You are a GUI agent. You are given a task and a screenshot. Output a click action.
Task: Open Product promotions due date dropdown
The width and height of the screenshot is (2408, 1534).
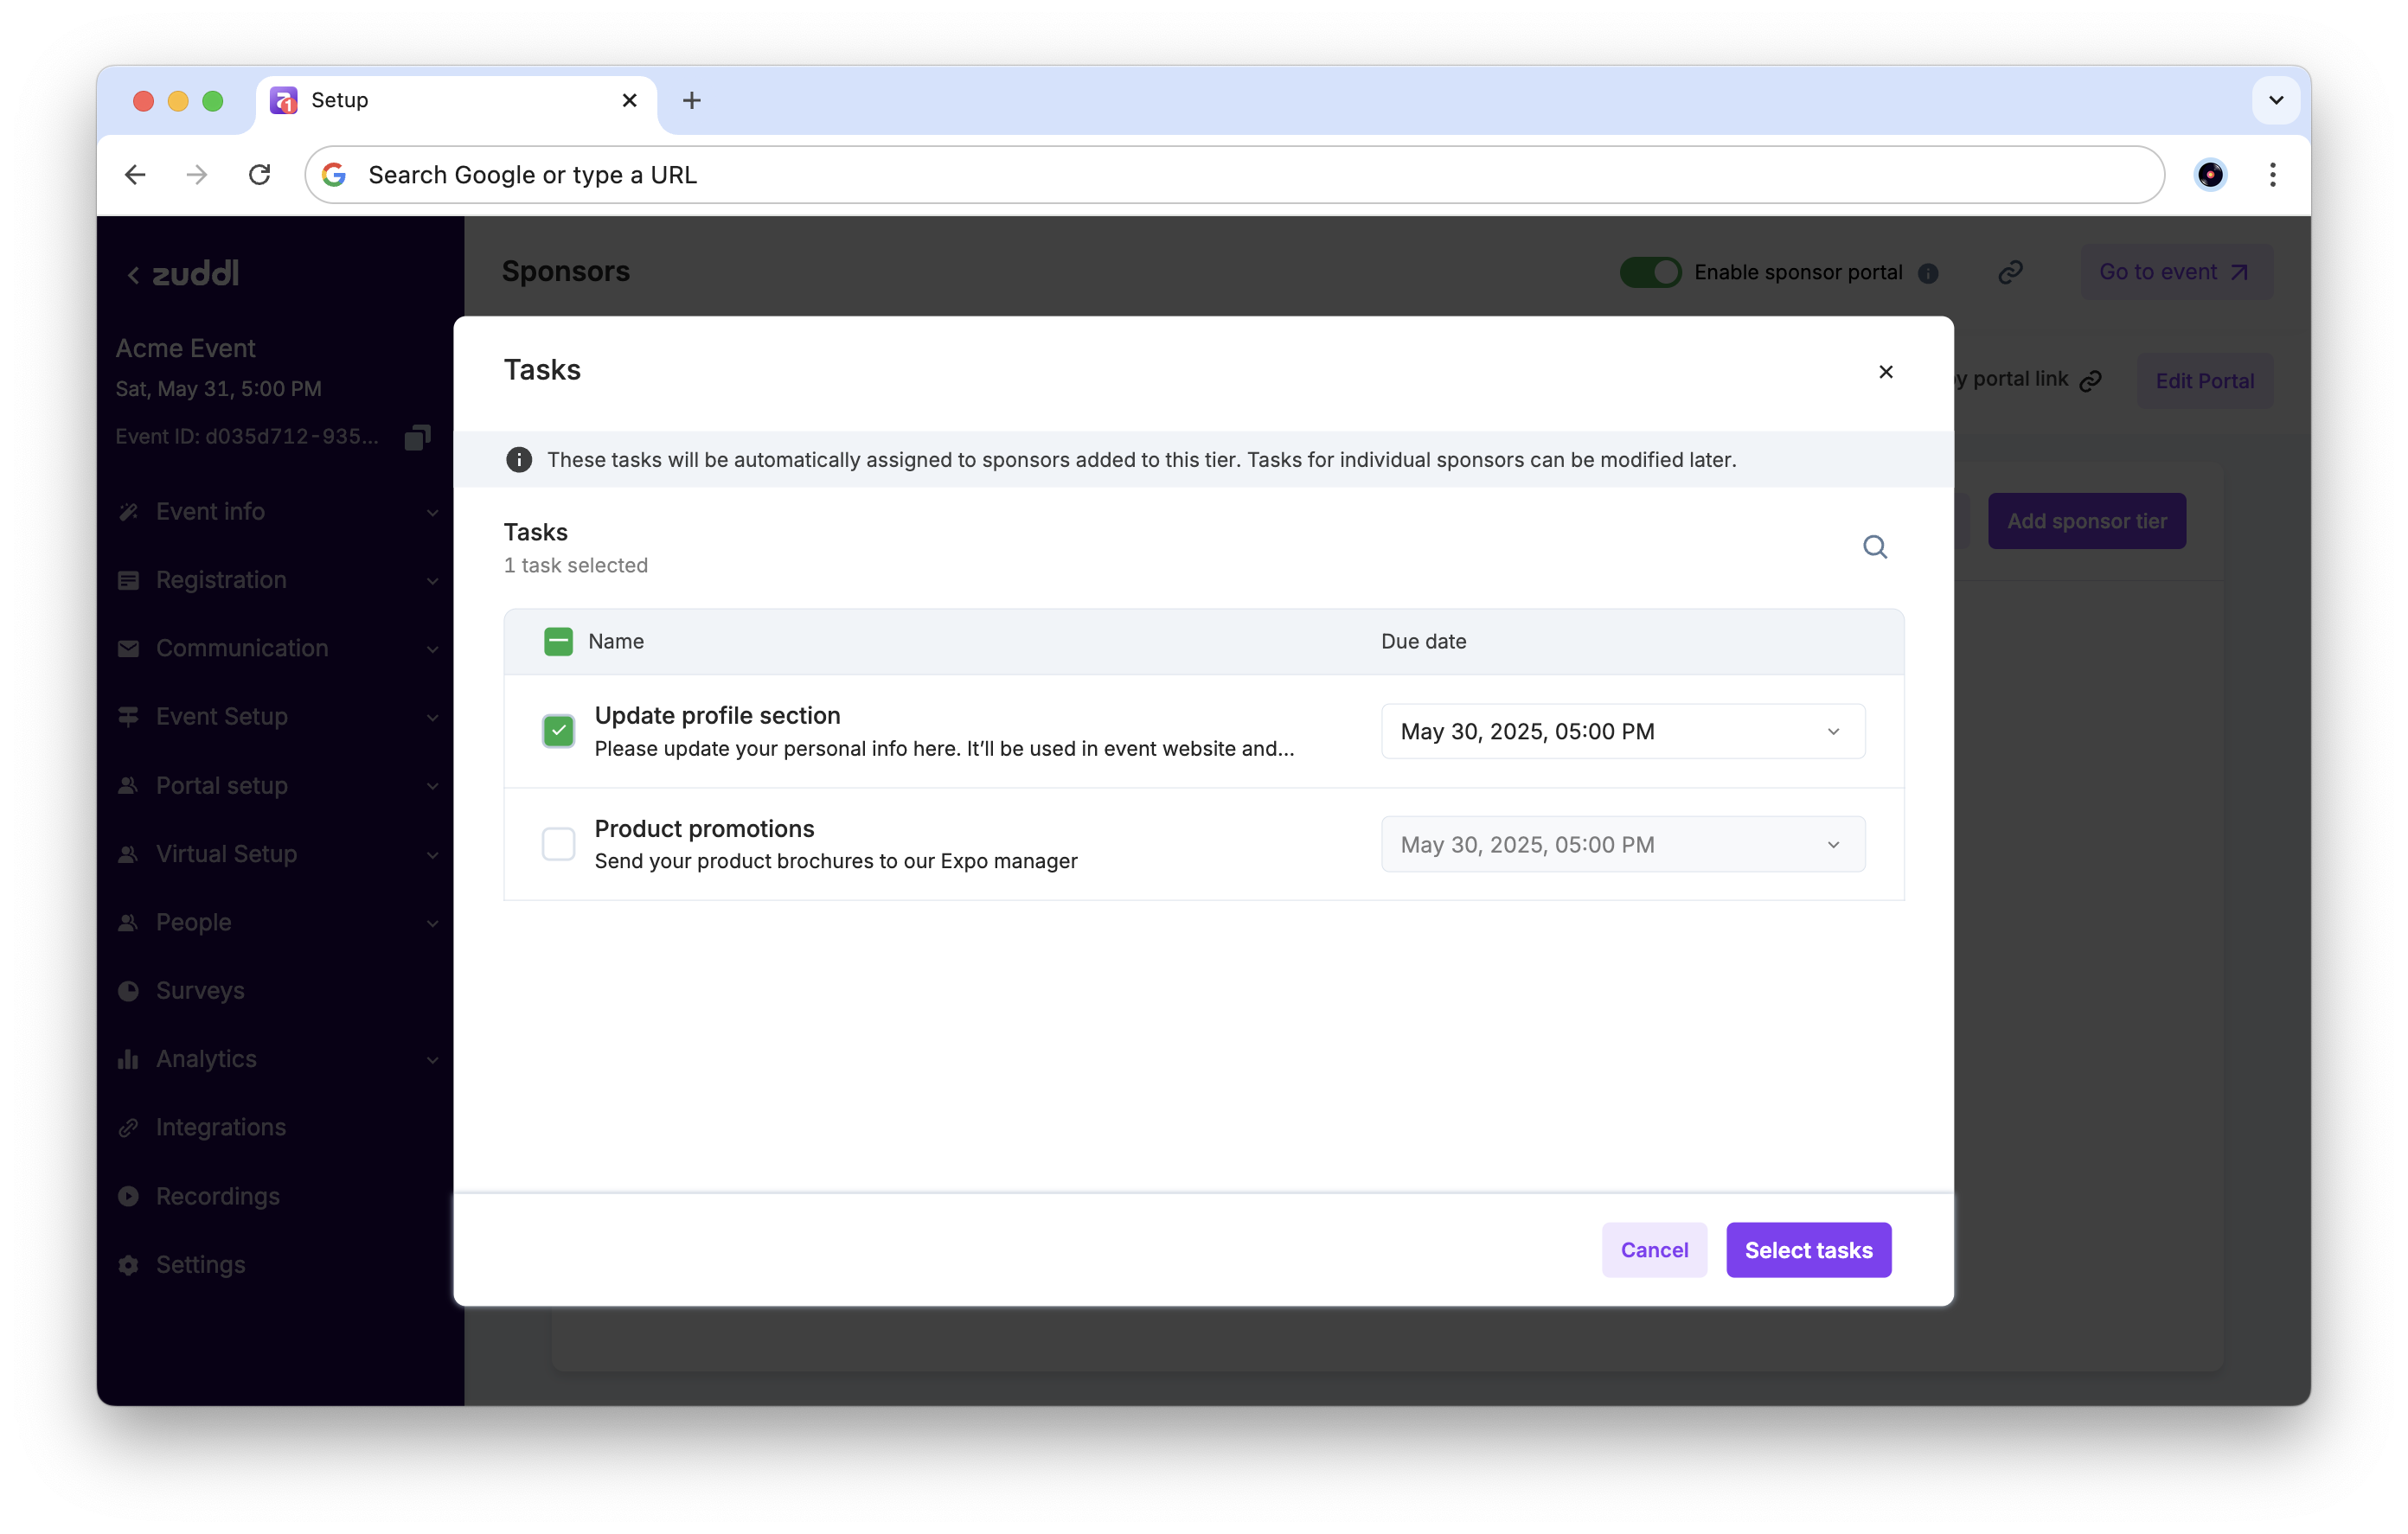click(1622, 845)
